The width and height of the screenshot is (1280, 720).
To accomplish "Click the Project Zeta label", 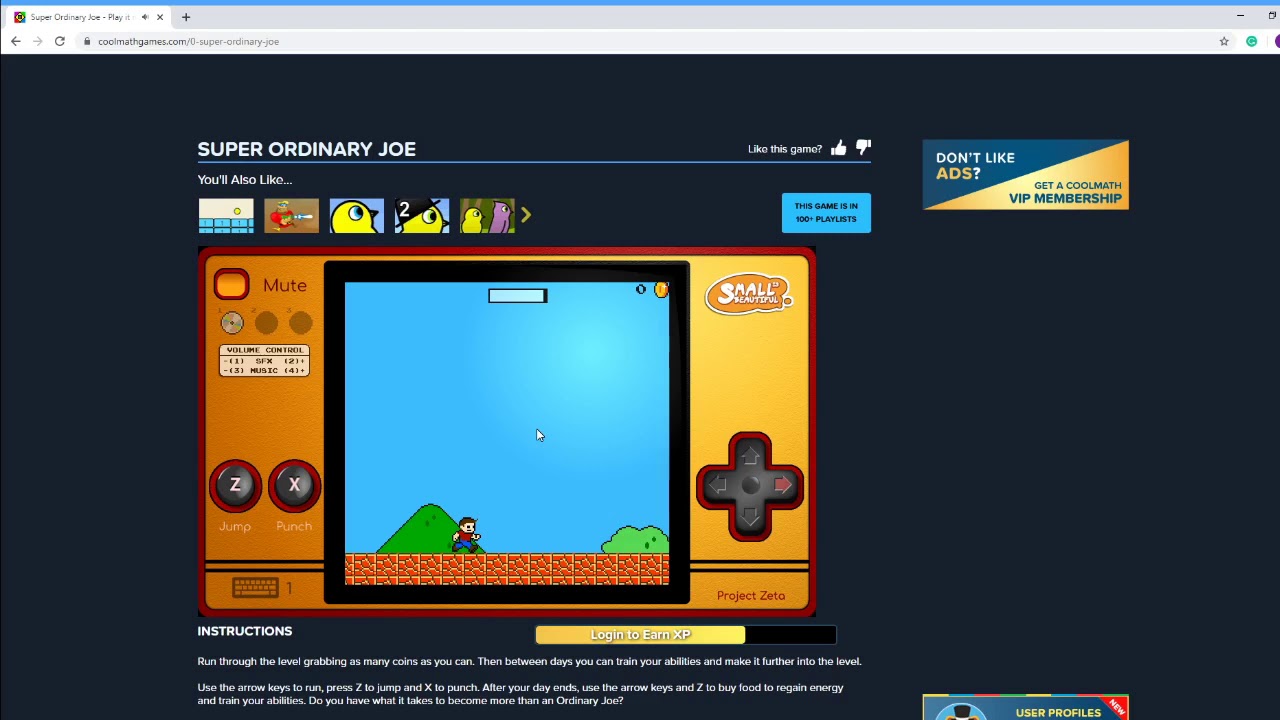I will click(x=751, y=596).
